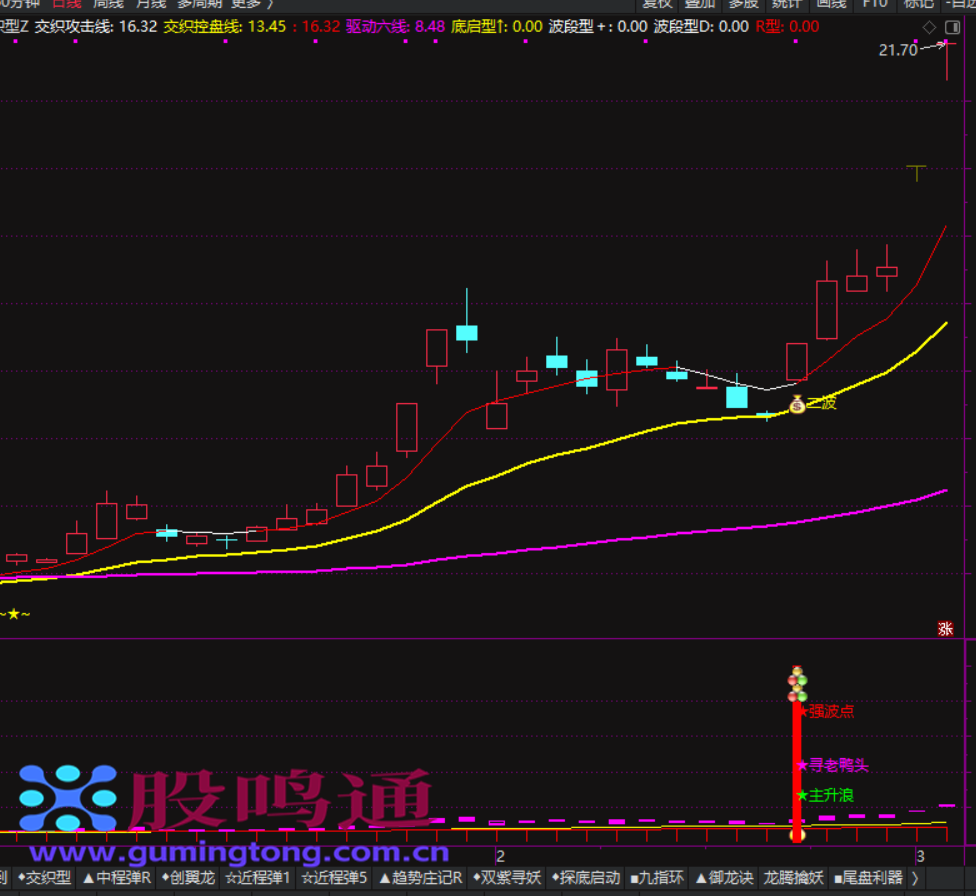This screenshot has height=896, width=976.
Task: Click the 21.70 high price label
Action: [x=897, y=50]
